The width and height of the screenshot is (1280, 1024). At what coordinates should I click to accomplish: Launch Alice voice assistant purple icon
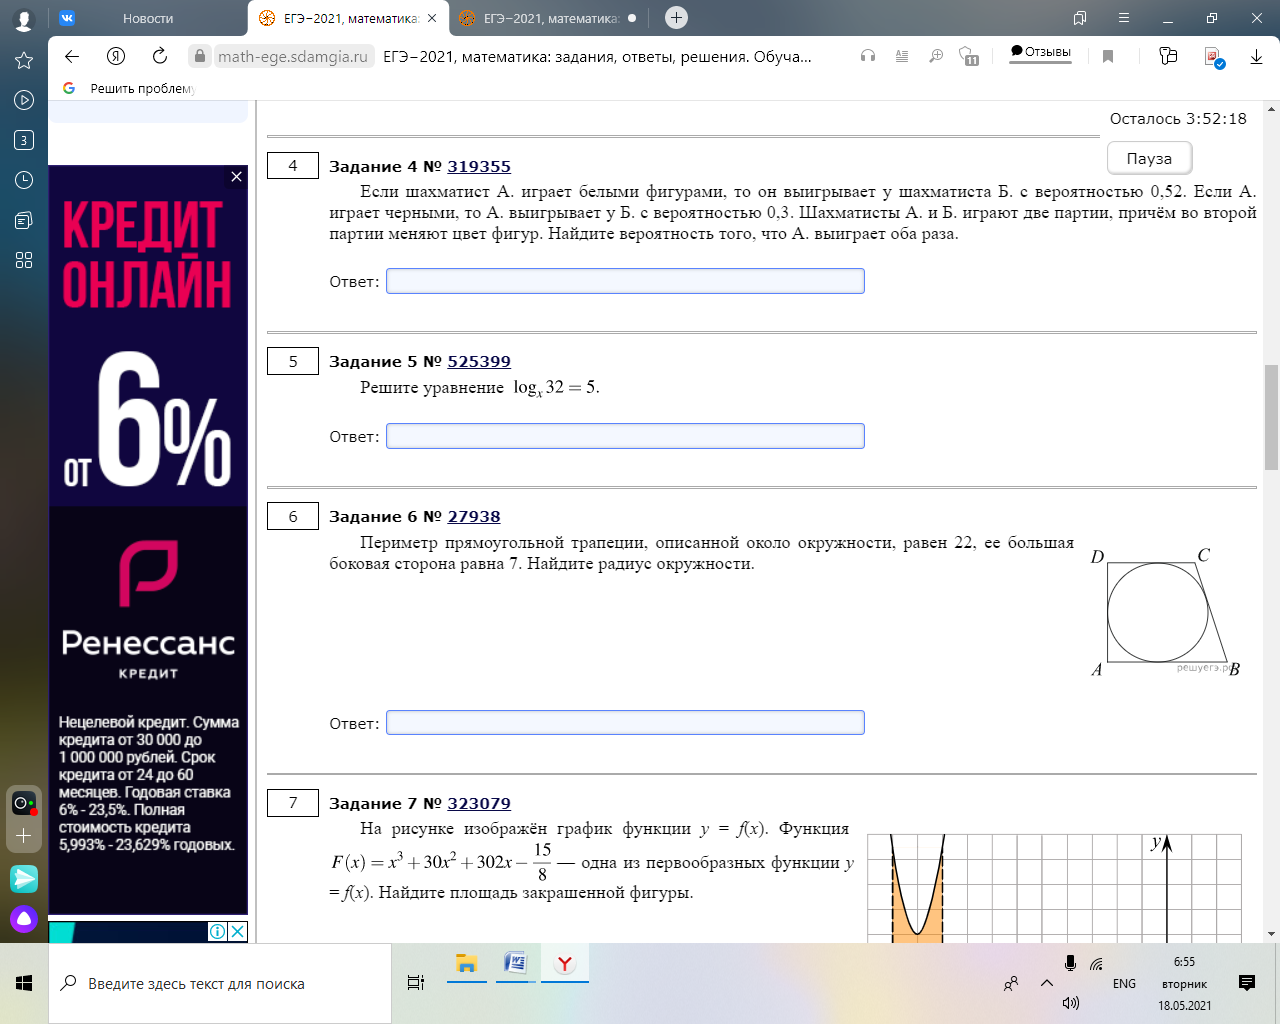(24, 919)
